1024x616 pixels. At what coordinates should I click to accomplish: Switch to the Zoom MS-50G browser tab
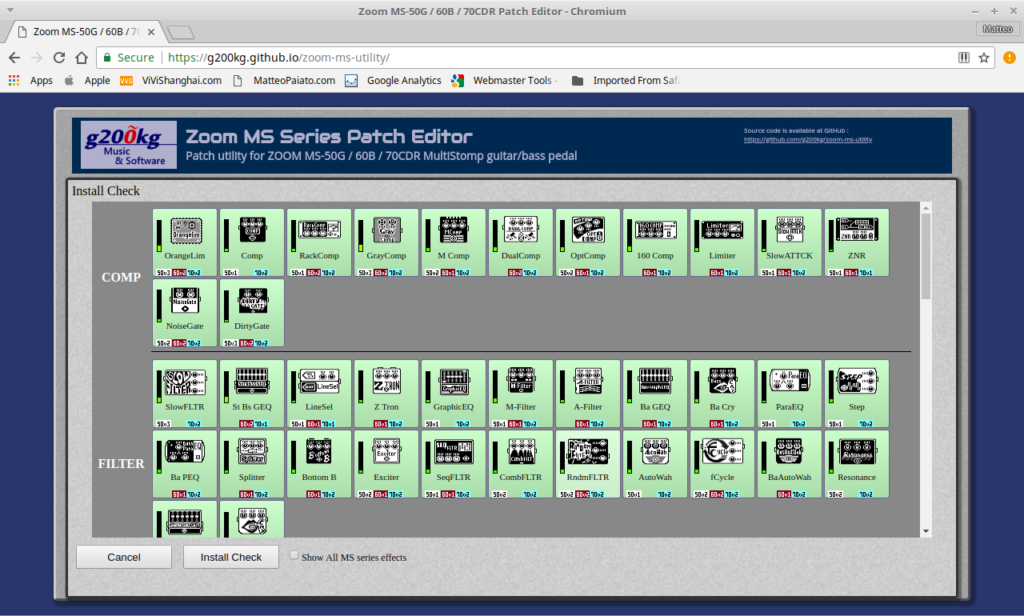tap(86, 31)
